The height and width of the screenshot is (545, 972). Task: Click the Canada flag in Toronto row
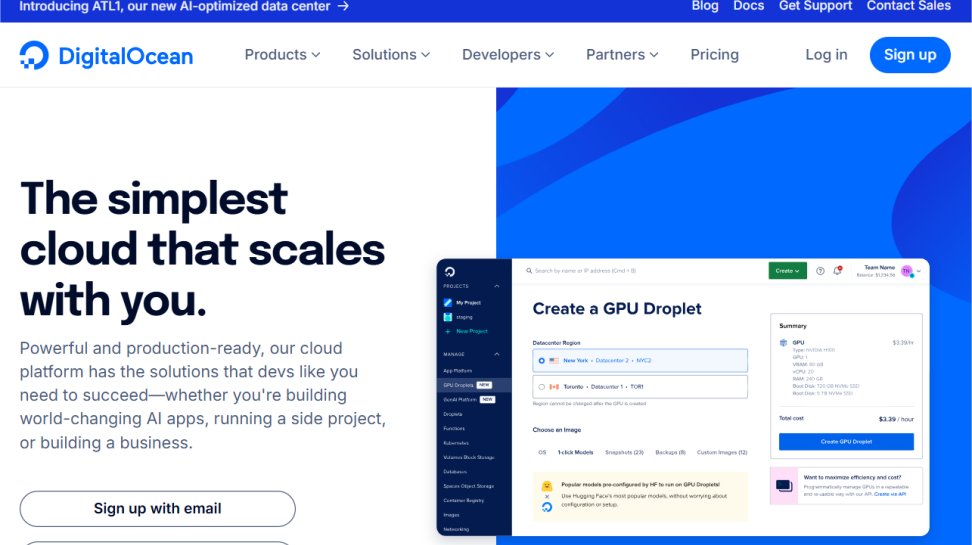point(554,387)
